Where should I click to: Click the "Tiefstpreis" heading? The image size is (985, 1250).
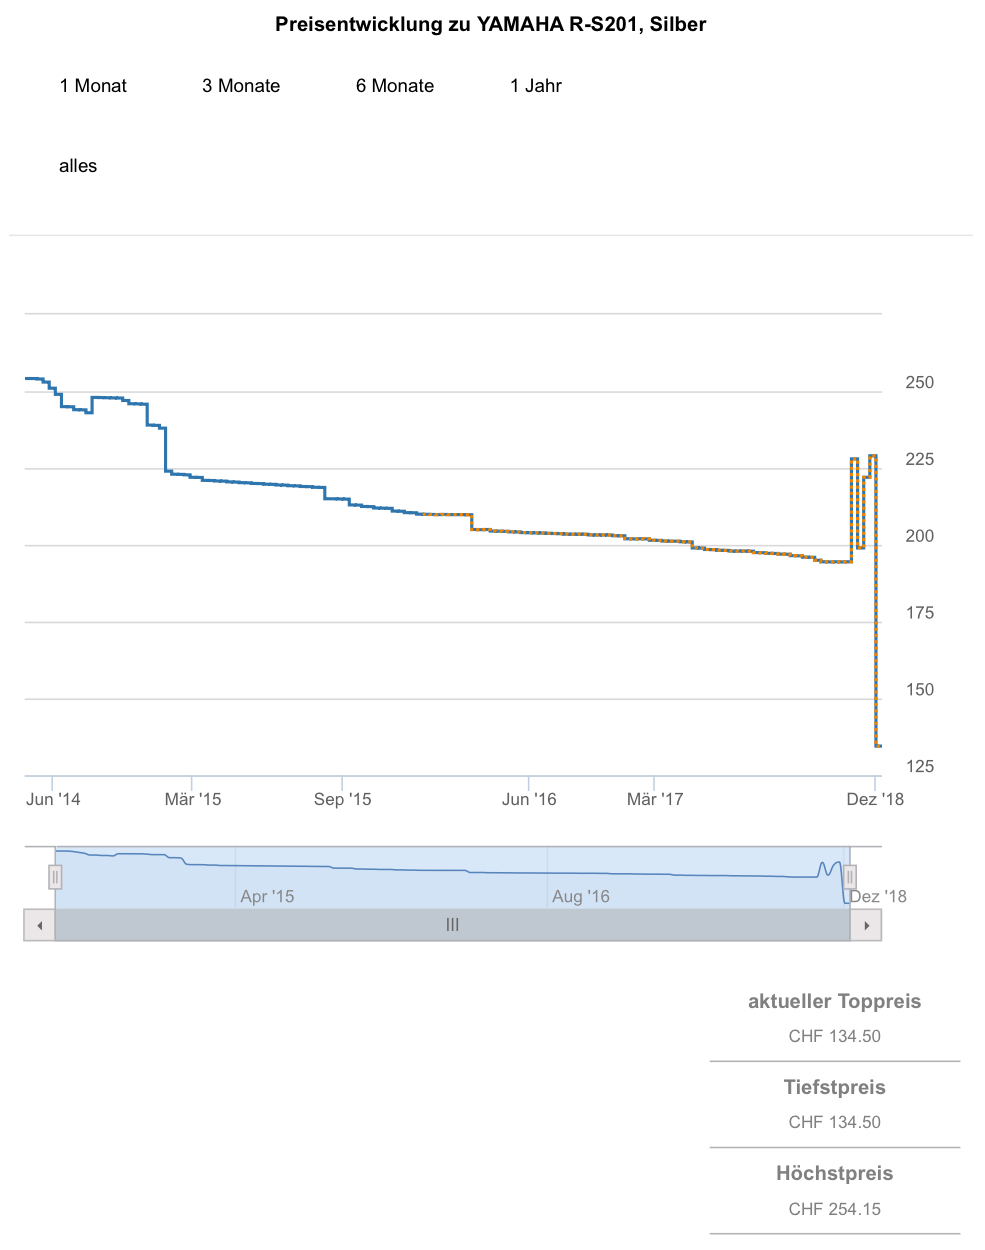pyautogui.click(x=834, y=1087)
